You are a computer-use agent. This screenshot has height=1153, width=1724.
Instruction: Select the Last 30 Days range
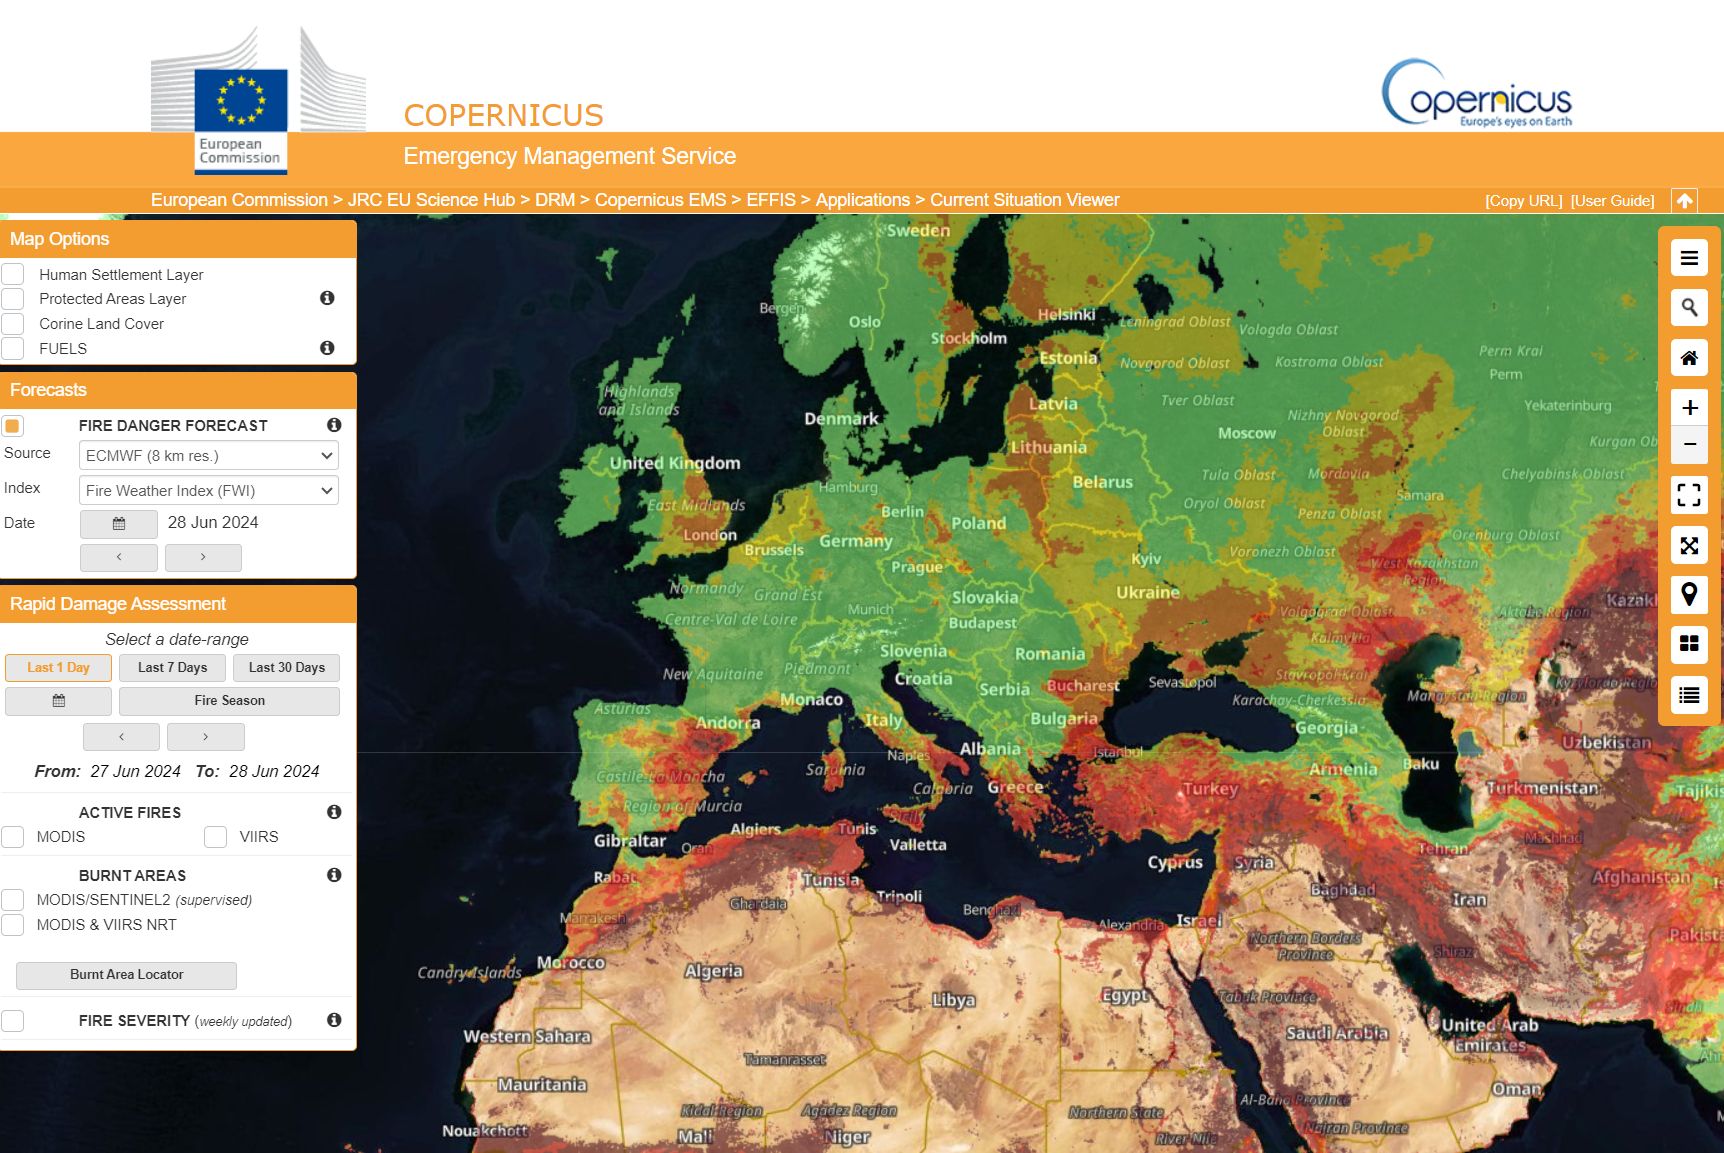[287, 668]
